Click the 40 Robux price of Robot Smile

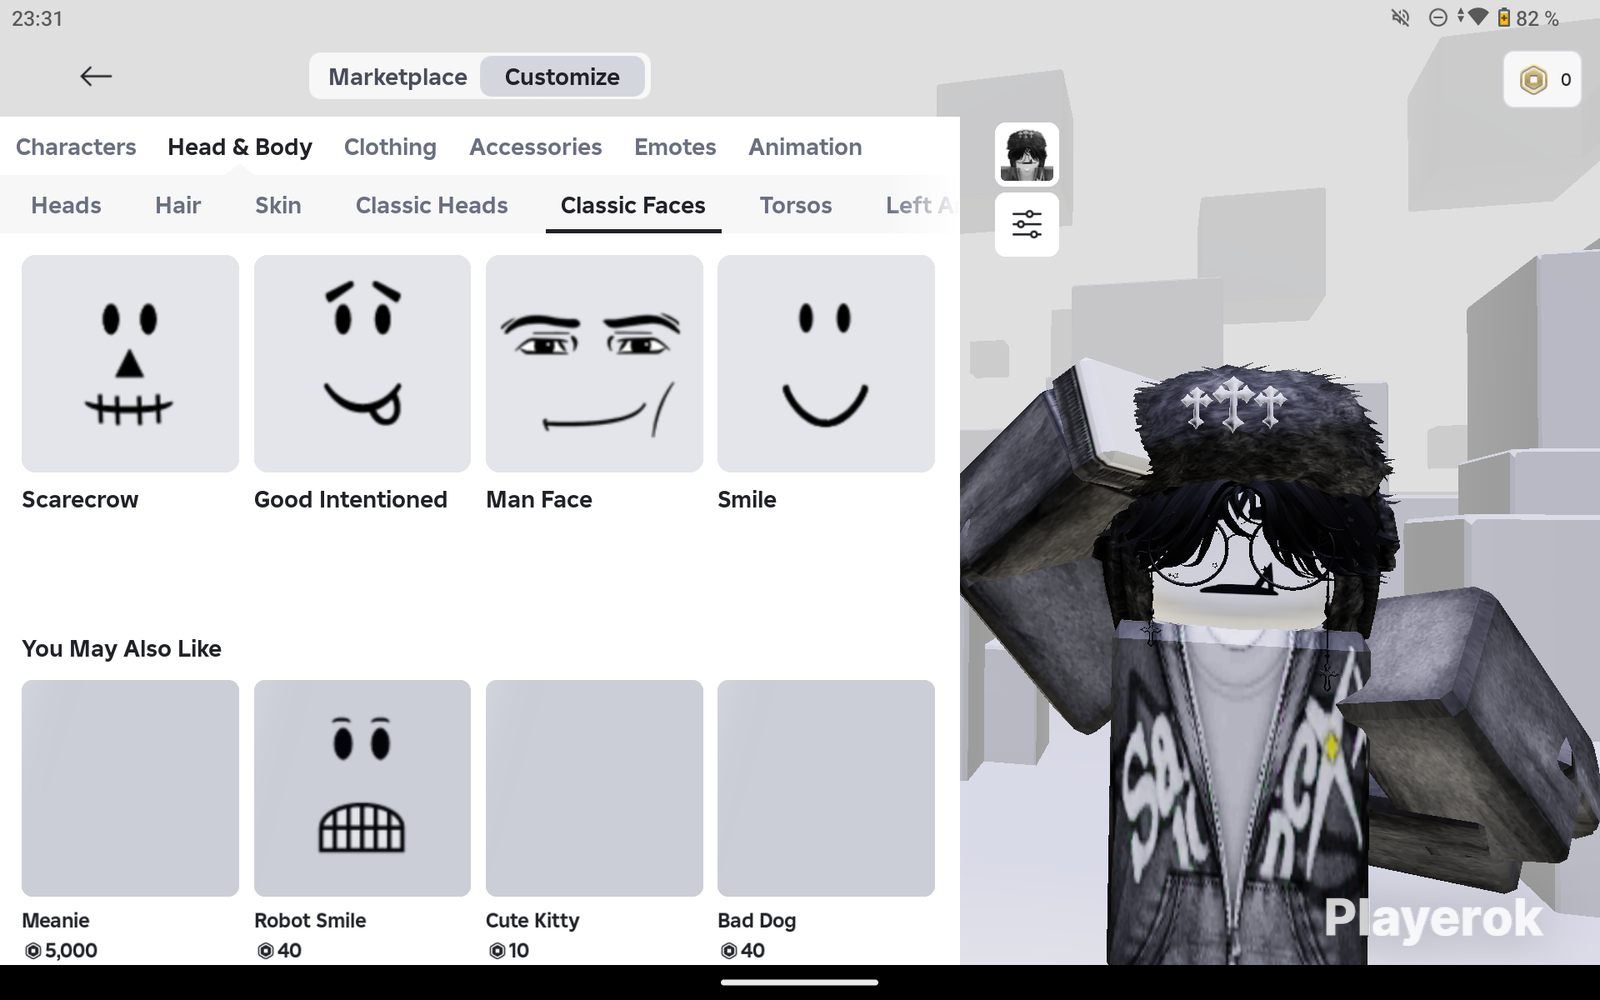[279, 950]
